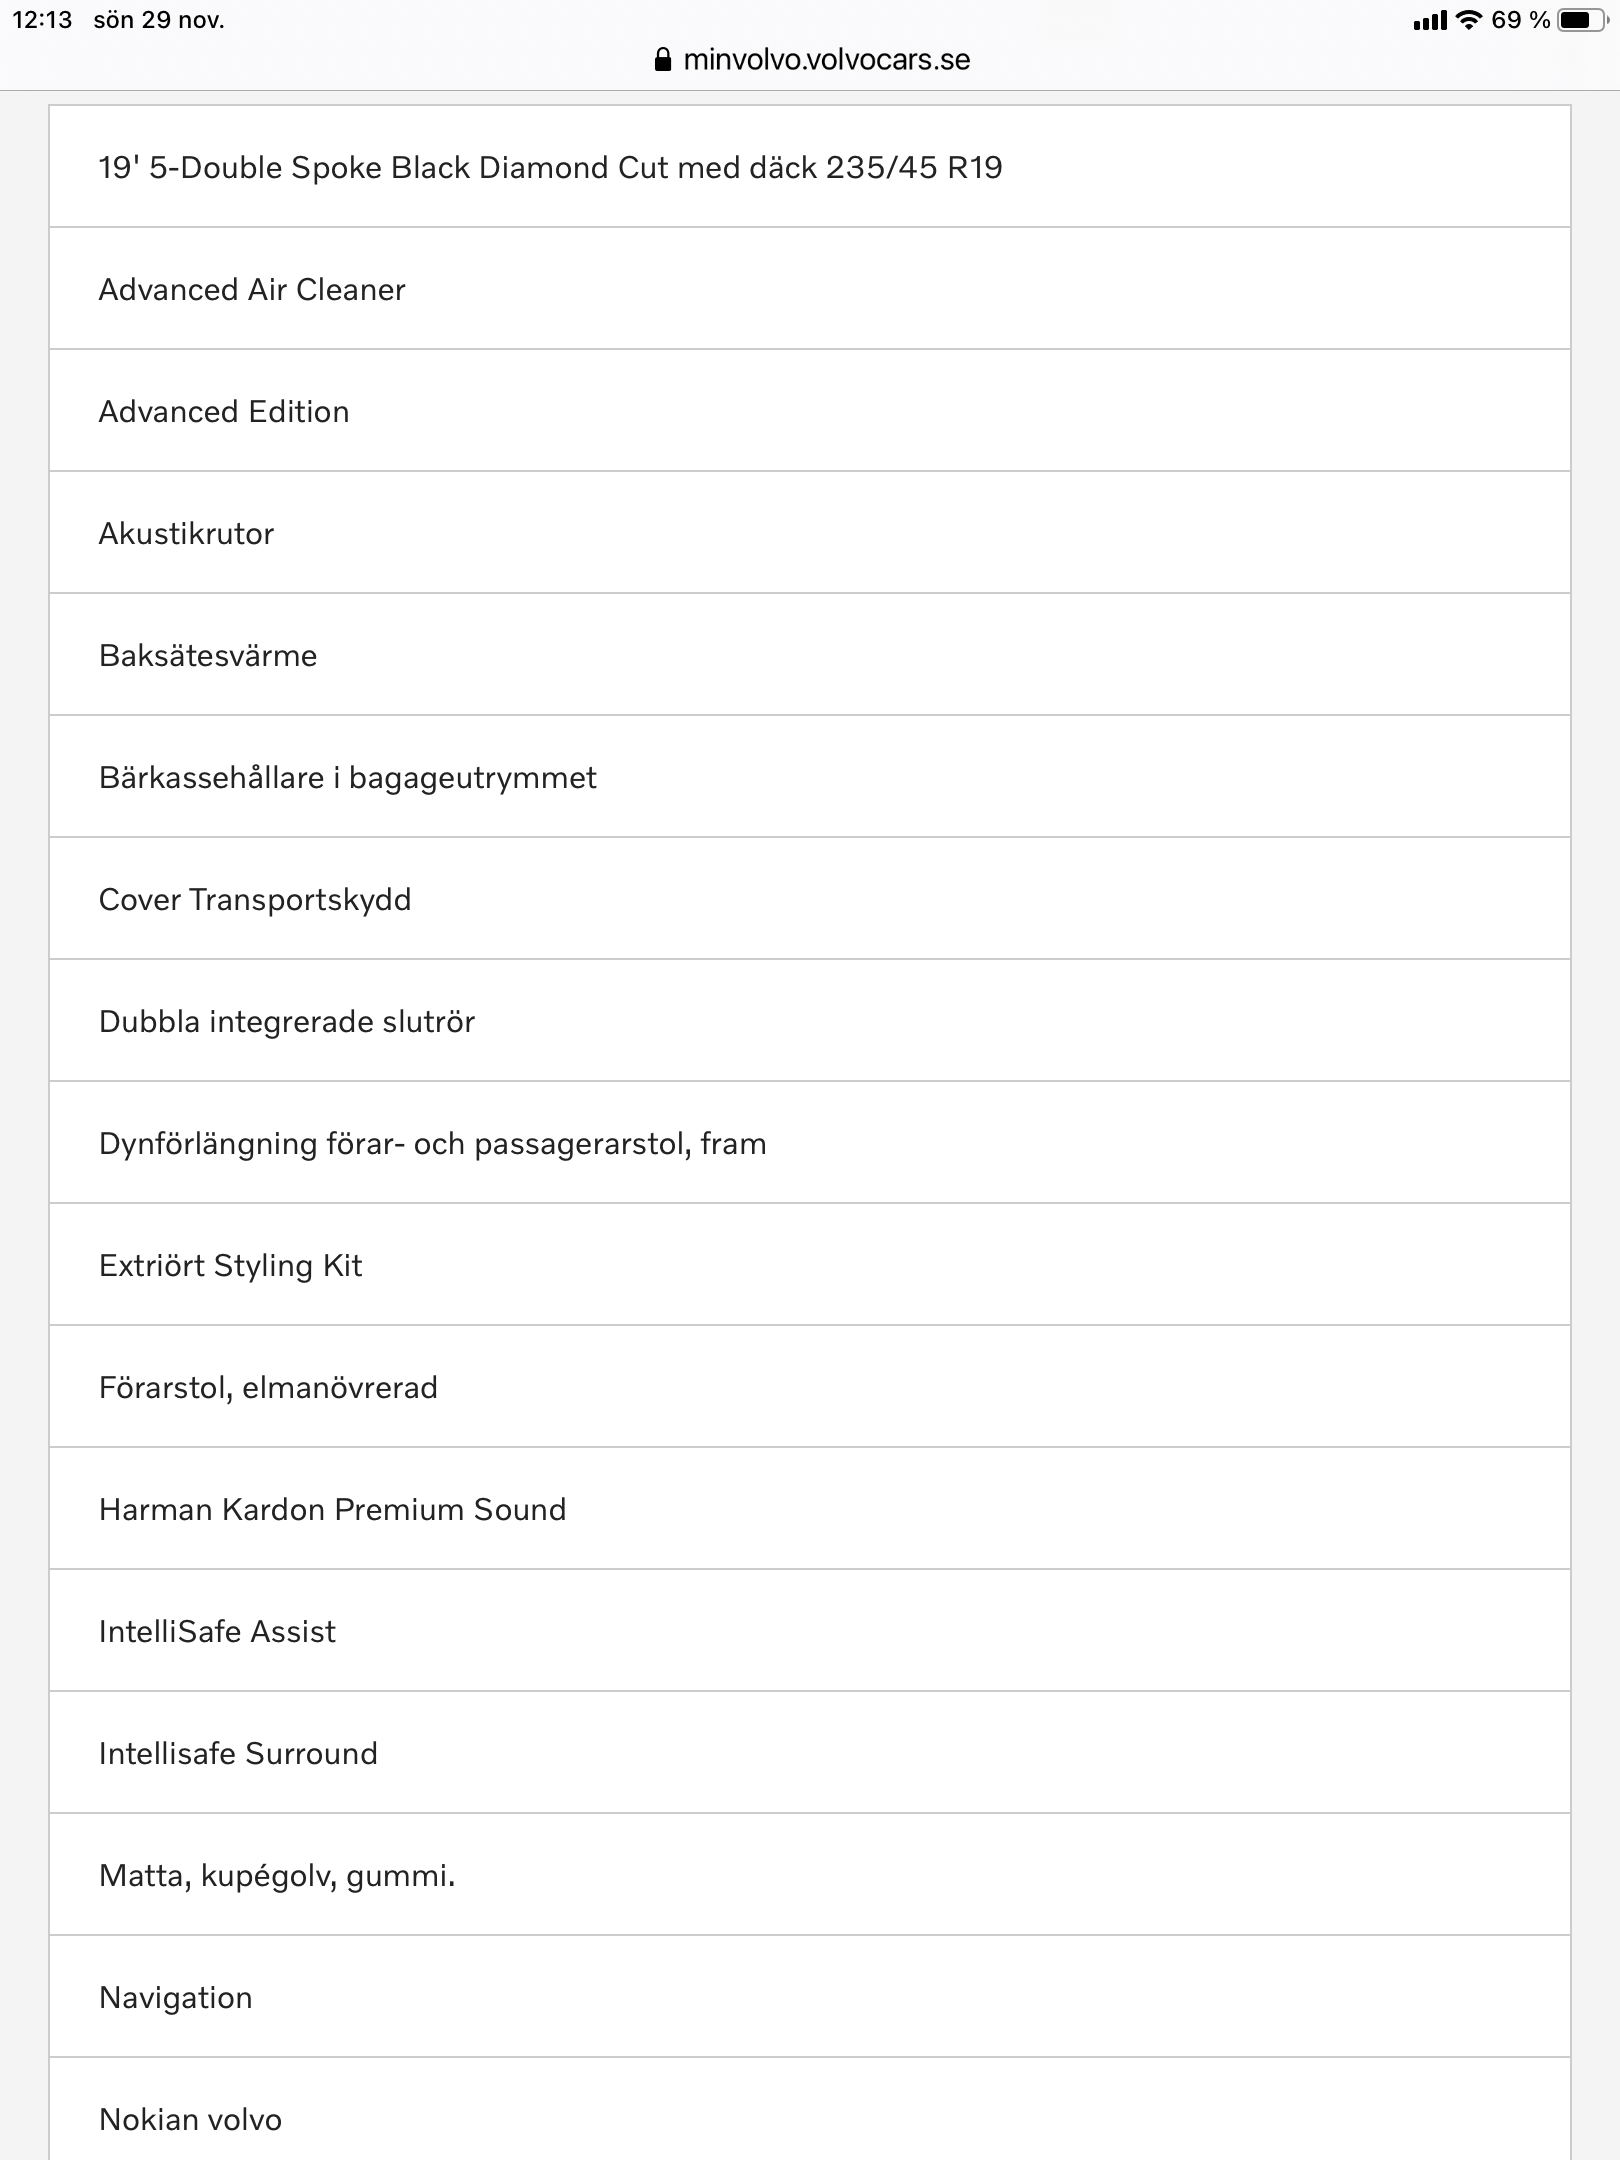Choose the Baksätesvärme row
1620x2160 pixels.
[x=810, y=655]
